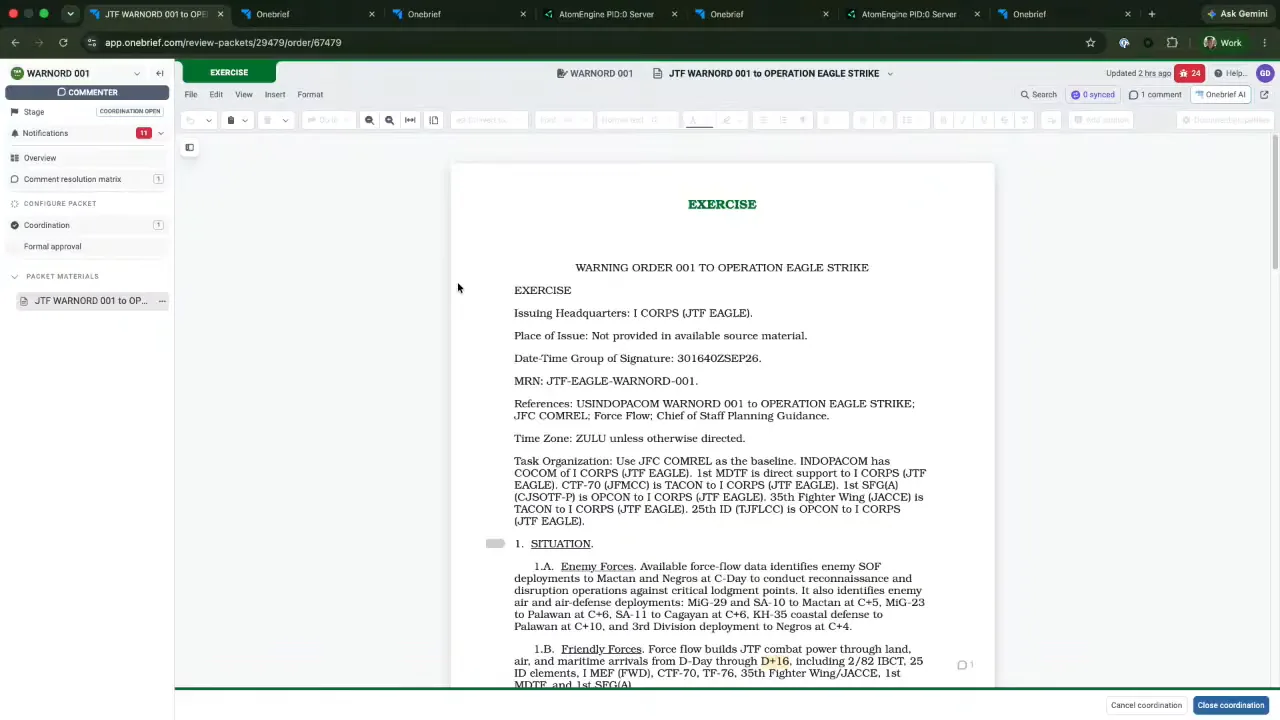Click the zoom out magnifier icon

coord(369,120)
